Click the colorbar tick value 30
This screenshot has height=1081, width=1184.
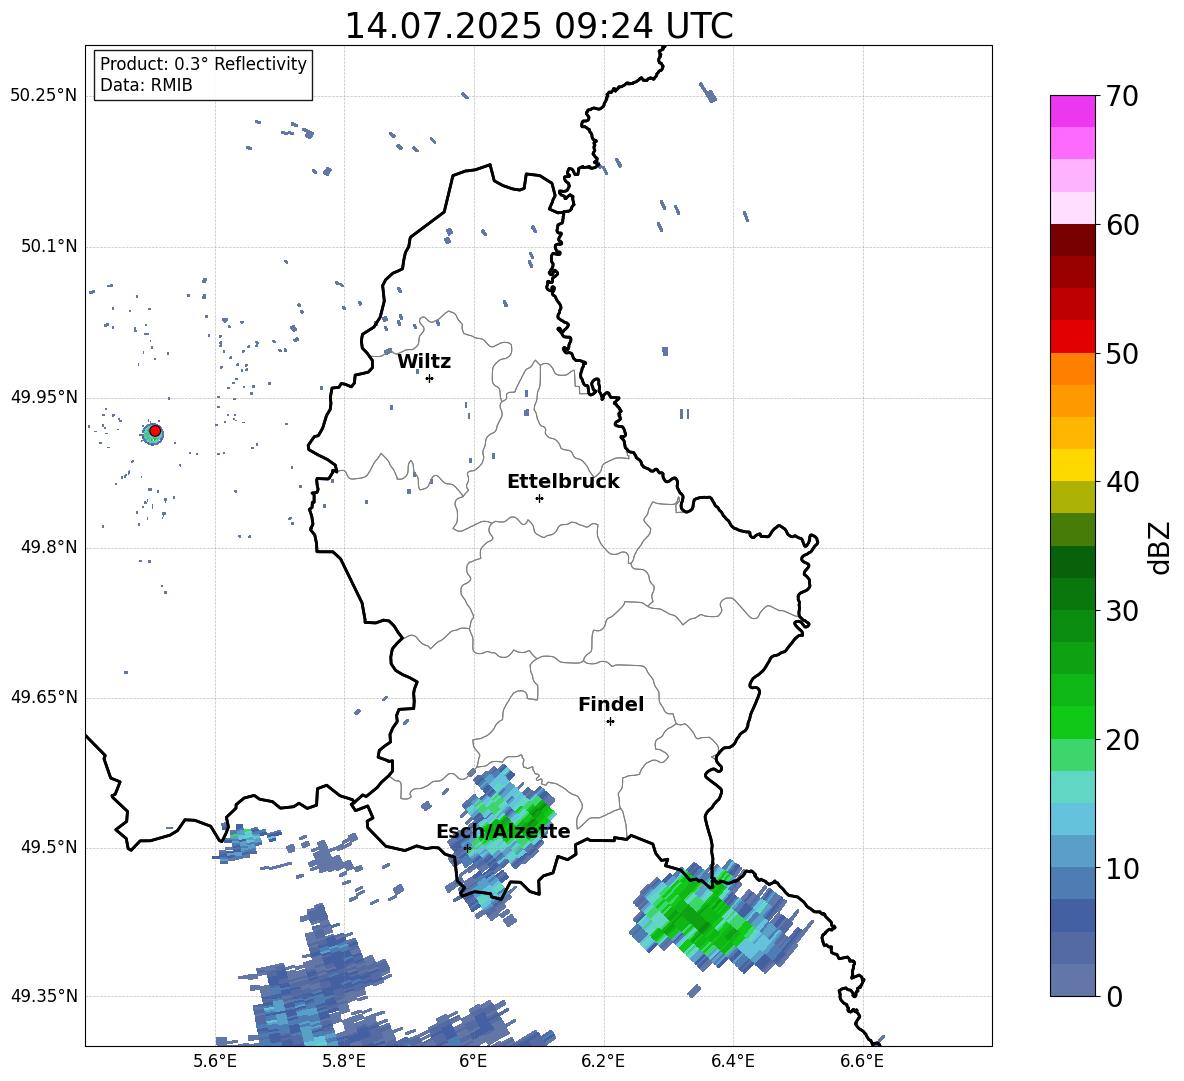[1122, 610]
